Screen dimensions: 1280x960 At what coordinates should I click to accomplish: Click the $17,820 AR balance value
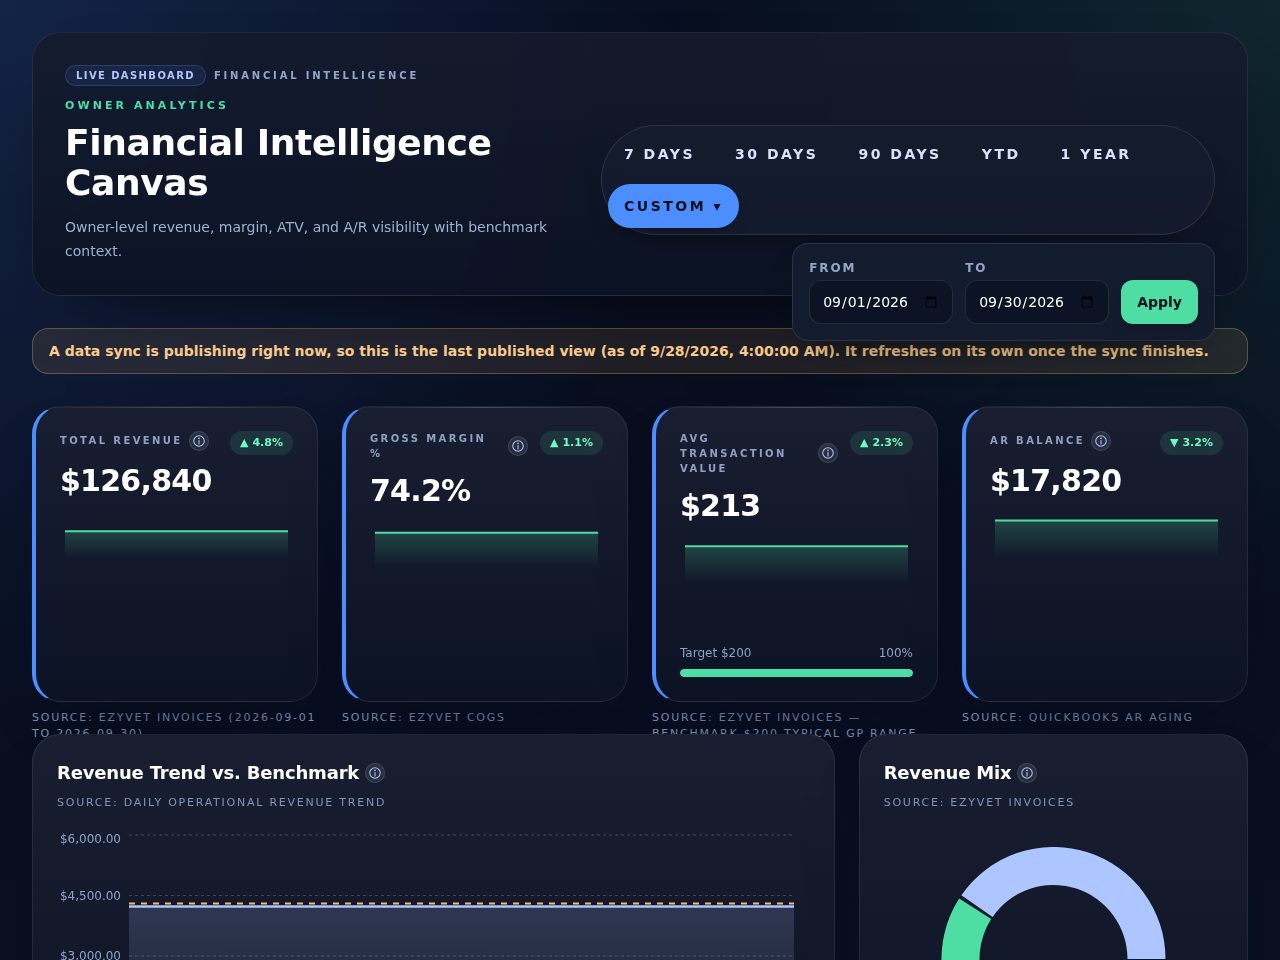[1056, 481]
